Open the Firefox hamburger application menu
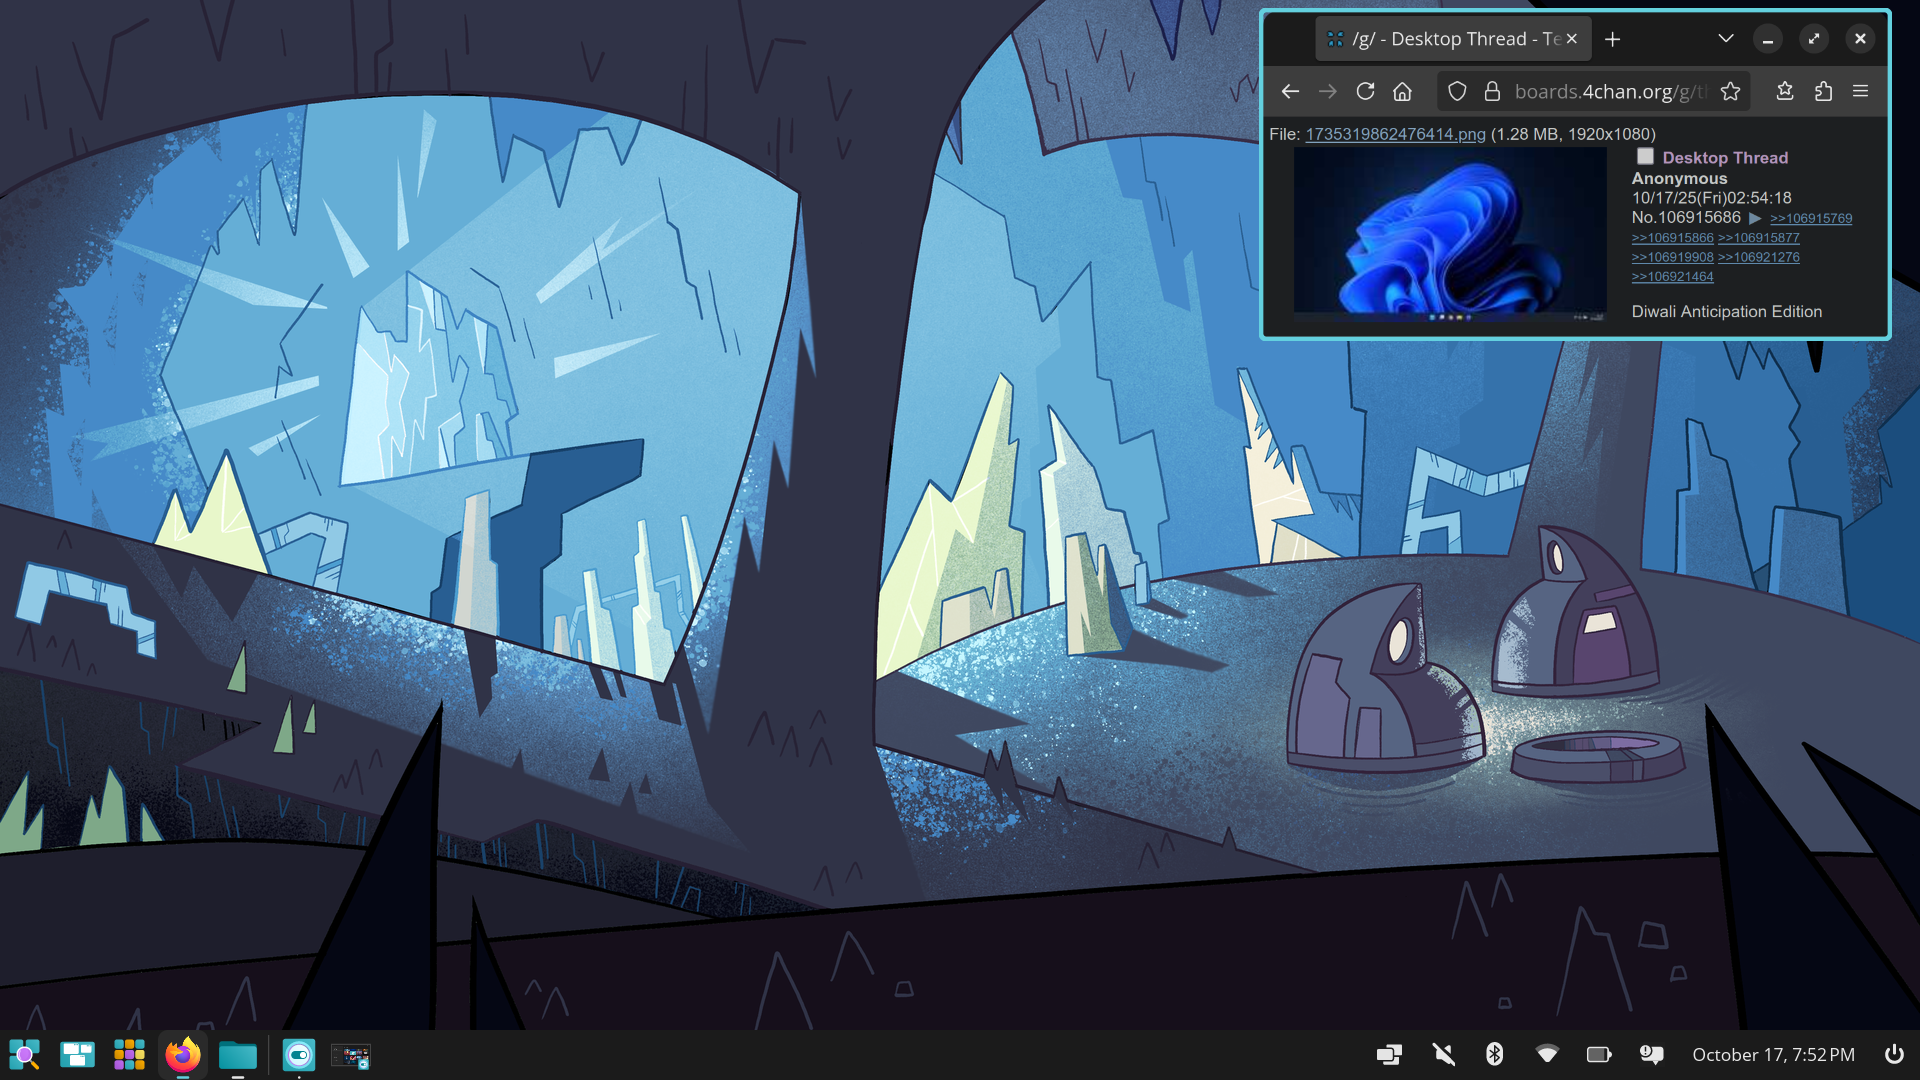Screen dimensions: 1920x1080 pos(1860,91)
